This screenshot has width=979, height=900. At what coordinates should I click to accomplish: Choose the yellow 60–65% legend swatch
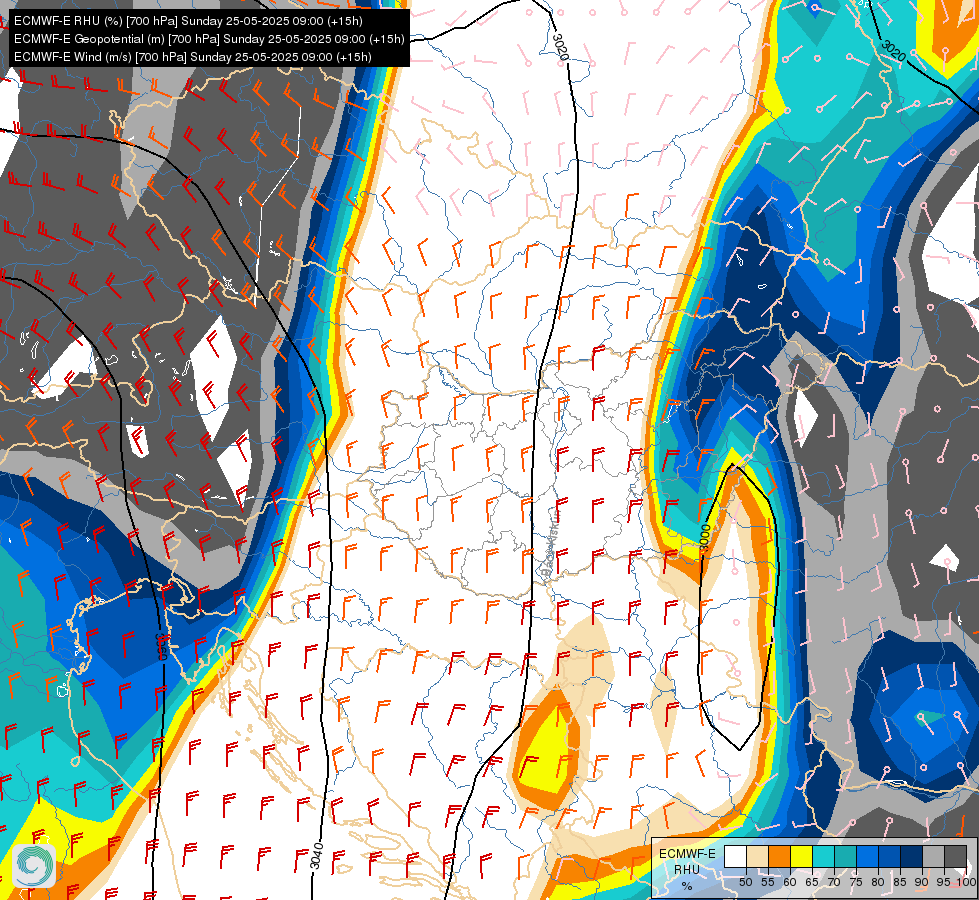802,856
